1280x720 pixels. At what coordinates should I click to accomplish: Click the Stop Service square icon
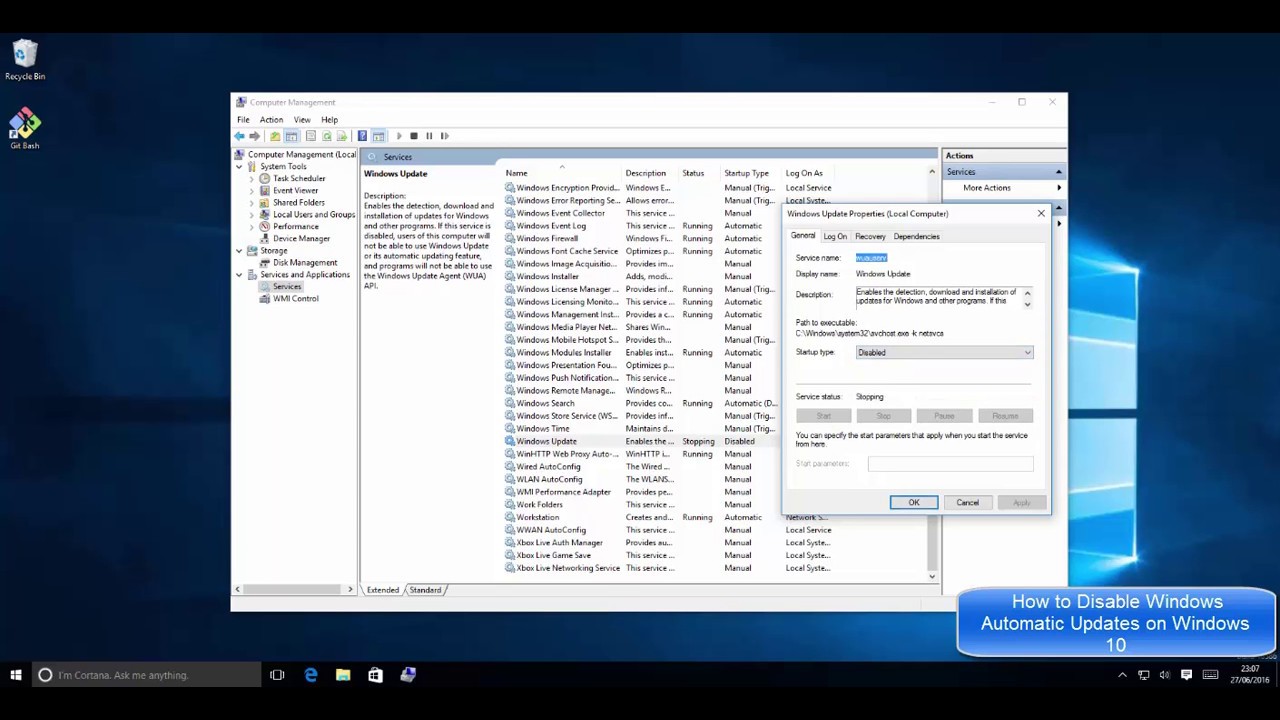[414, 136]
